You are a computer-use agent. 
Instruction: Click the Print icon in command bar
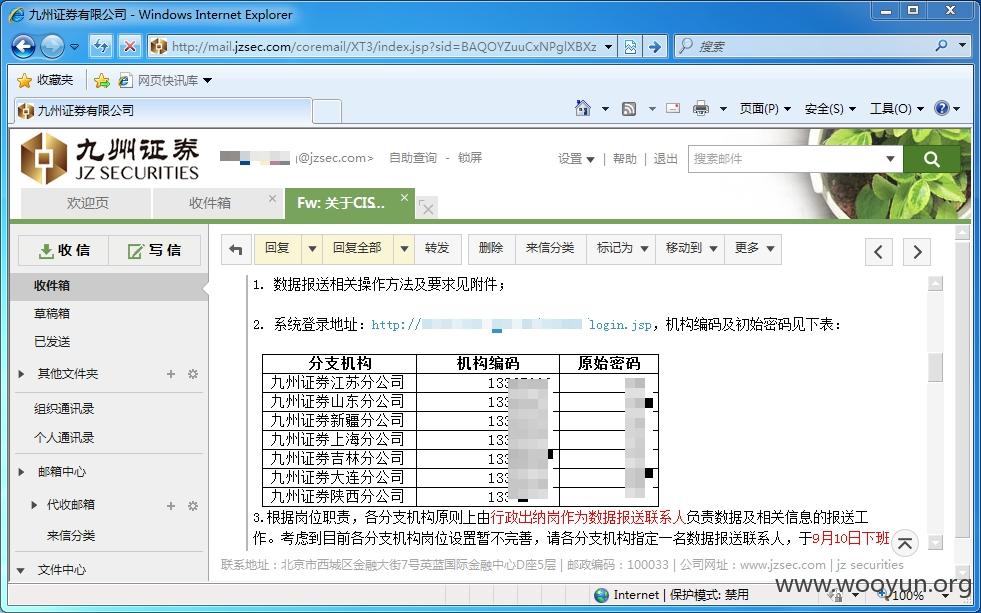(701, 109)
